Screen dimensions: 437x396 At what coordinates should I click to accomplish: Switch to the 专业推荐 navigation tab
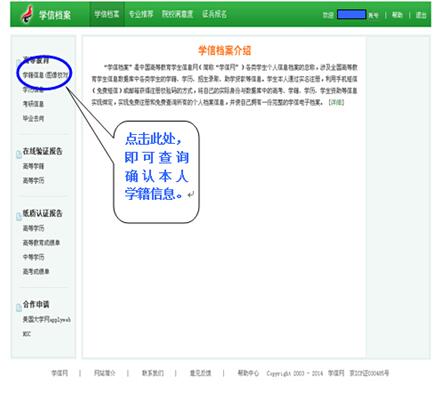tap(141, 14)
